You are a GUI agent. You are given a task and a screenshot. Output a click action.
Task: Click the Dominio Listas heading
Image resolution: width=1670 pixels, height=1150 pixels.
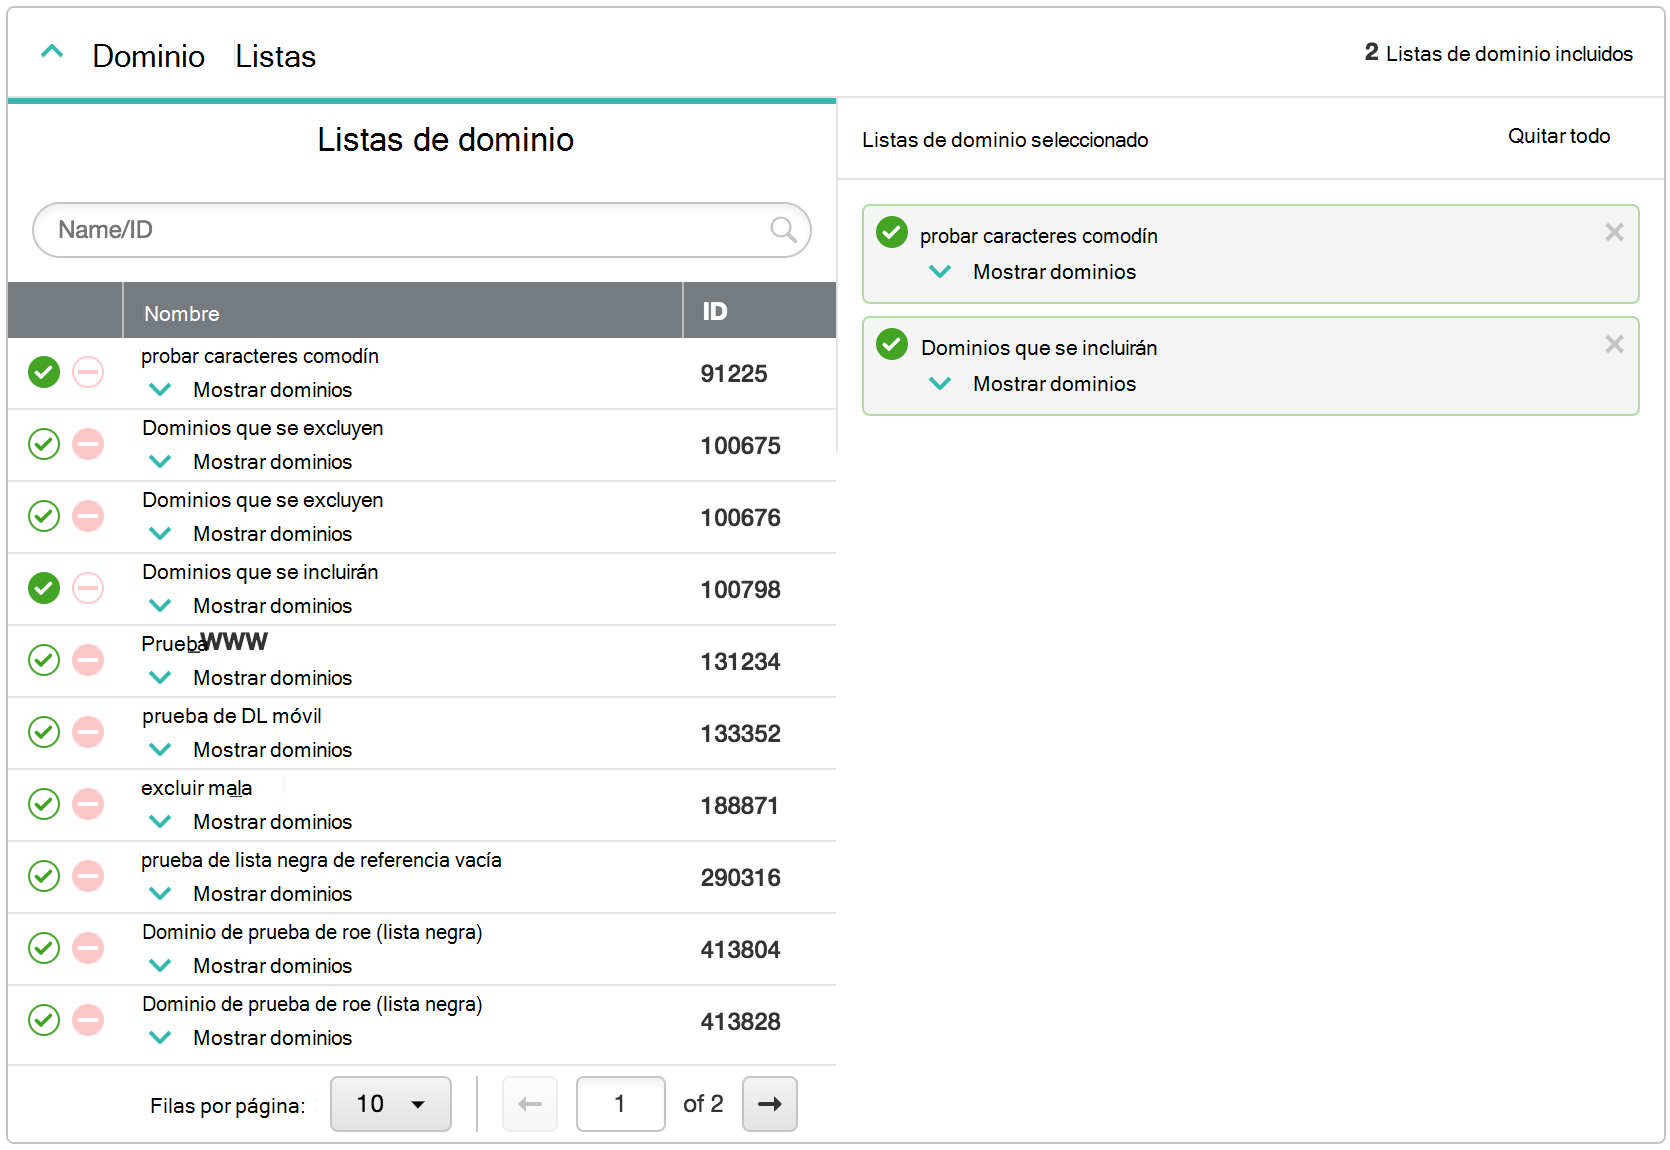204,56
